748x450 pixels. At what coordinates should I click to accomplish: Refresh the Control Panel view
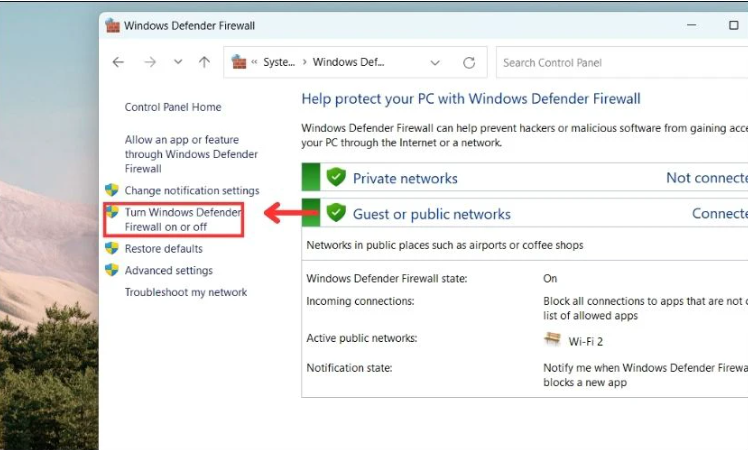[468, 62]
